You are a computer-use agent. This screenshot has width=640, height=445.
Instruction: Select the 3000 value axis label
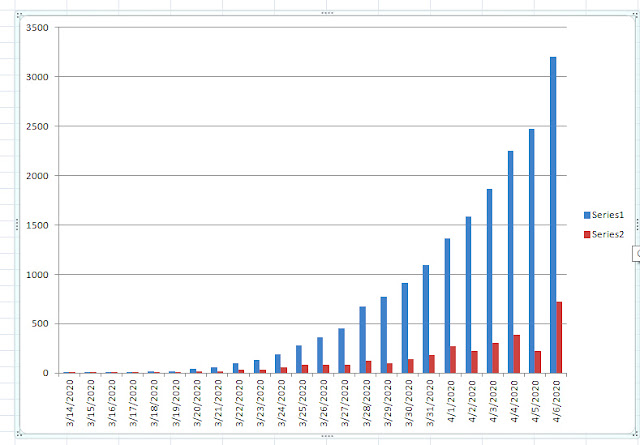click(37, 77)
